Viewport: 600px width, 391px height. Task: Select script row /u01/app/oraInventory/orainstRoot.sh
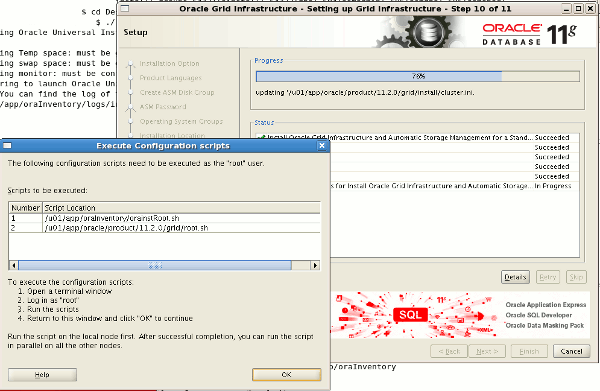coord(164,218)
